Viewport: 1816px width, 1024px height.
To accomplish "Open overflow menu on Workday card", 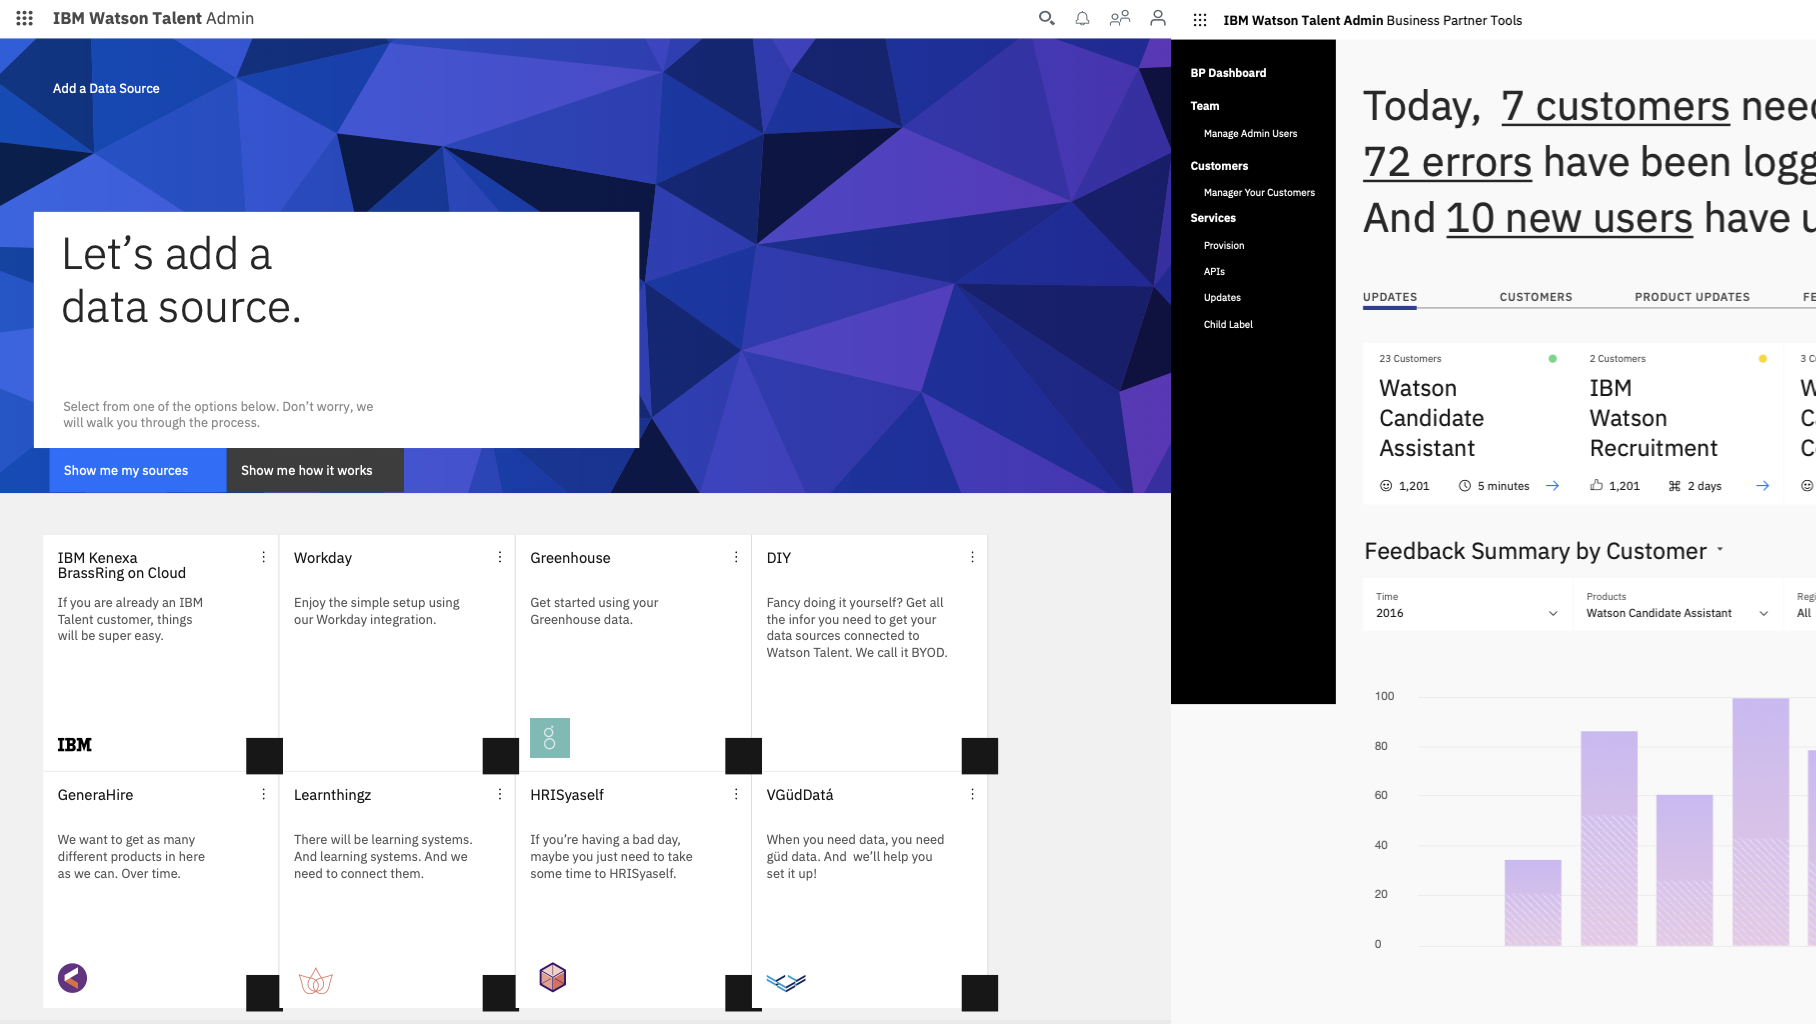I will point(500,557).
